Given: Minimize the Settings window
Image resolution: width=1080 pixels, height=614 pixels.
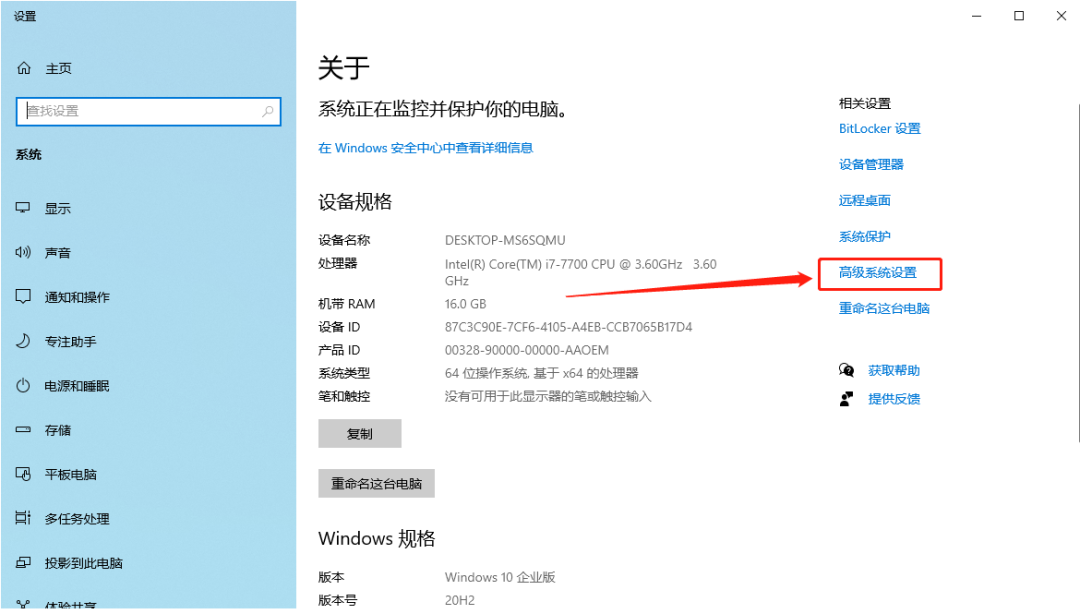Looking at the screenshot, I should point(976,16).
